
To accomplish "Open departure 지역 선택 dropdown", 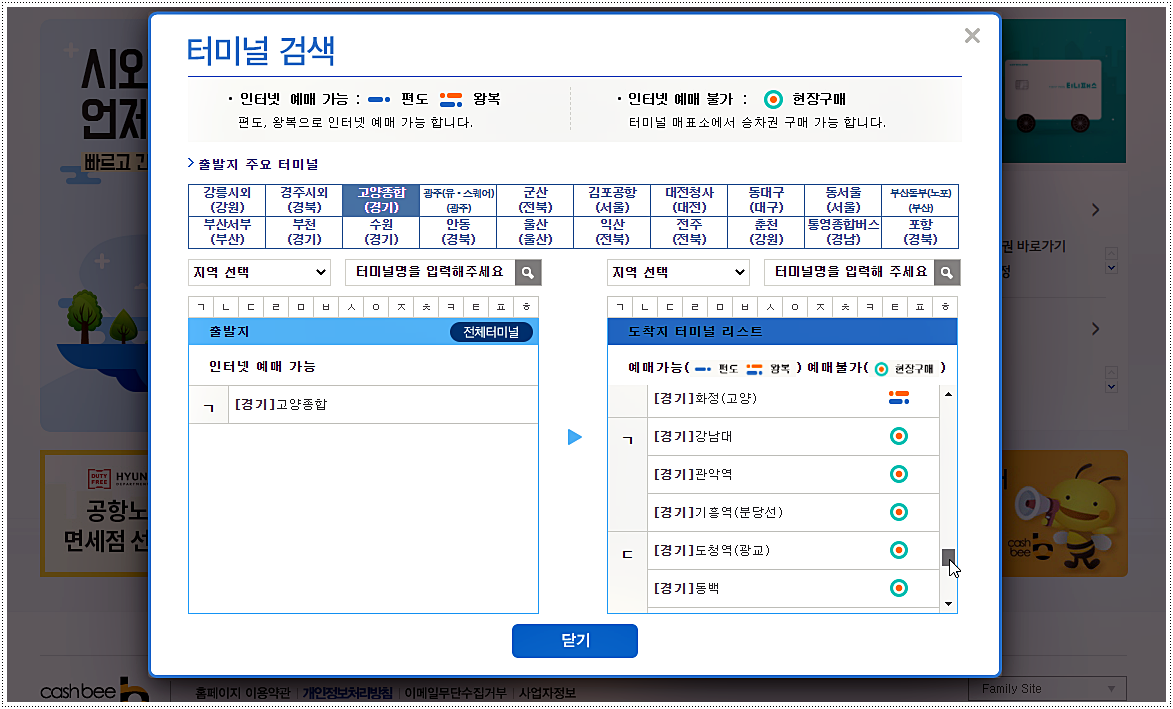I will click(259, 272).
